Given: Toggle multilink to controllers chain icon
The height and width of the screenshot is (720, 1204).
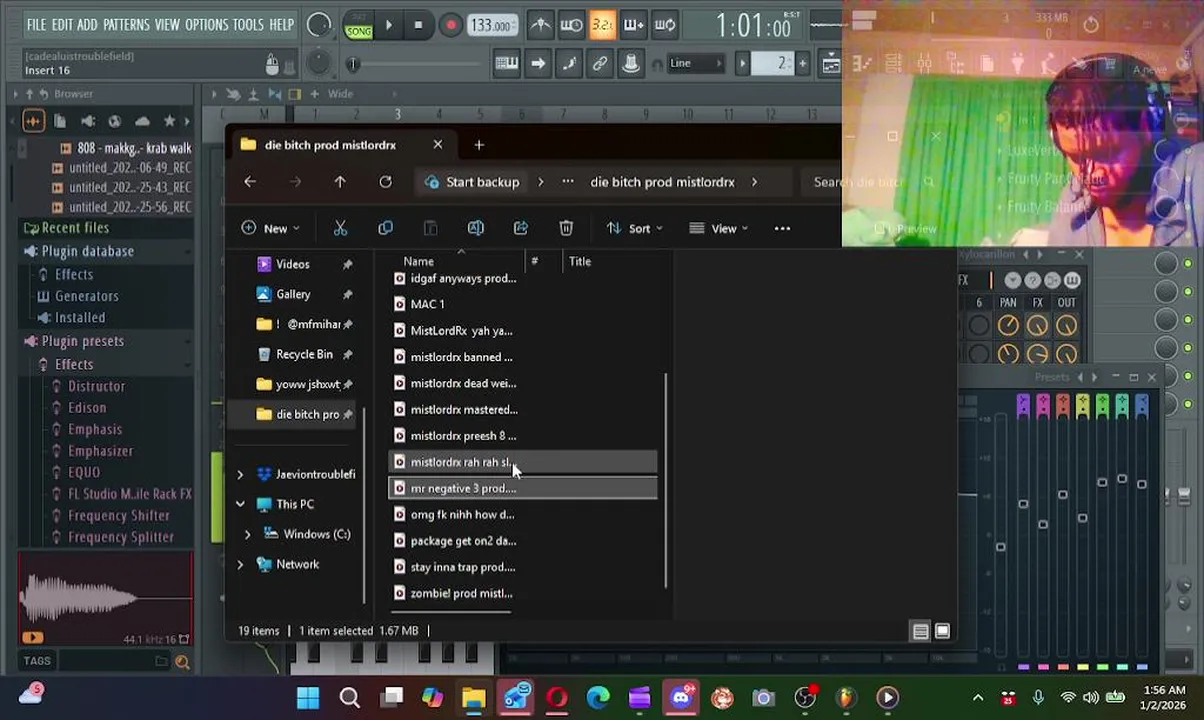Looking at the screenshot, I should coord(600,64).
